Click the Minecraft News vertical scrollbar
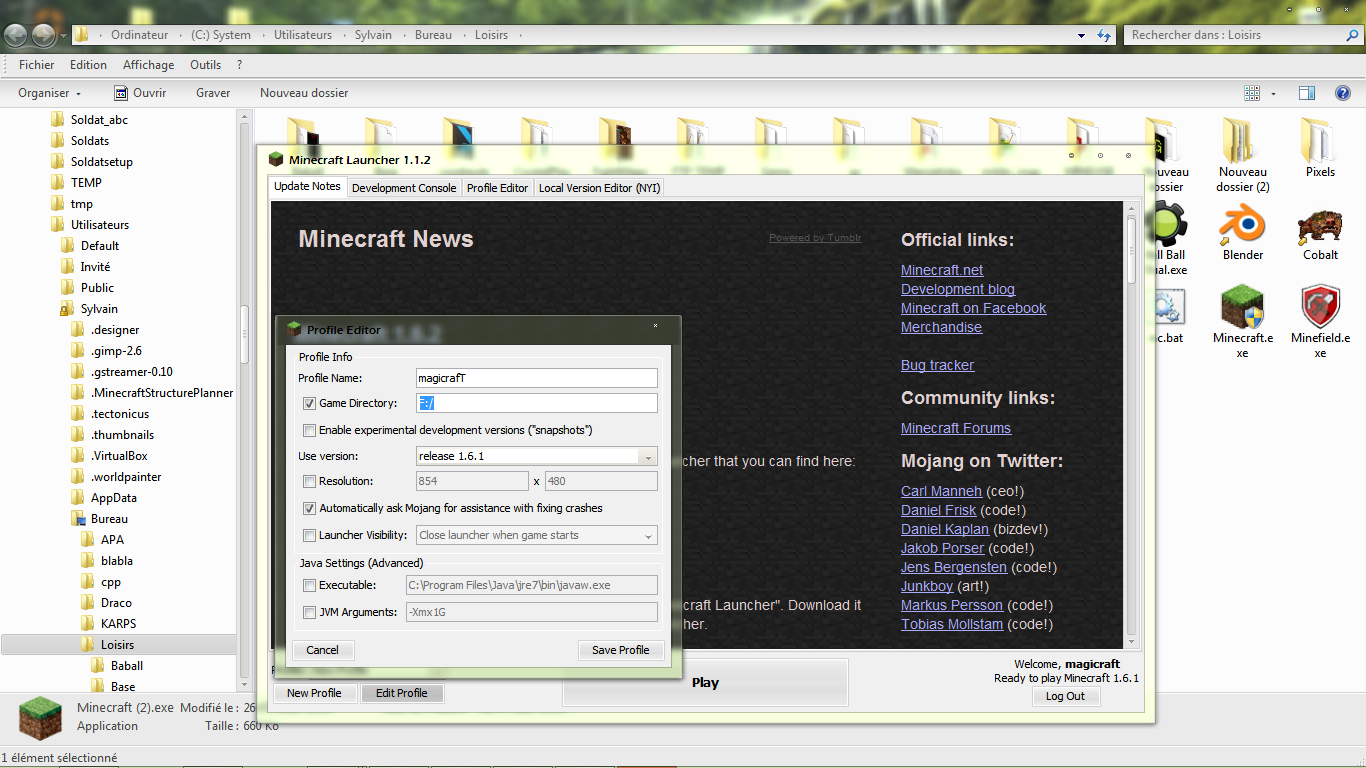Screen dimensions: 1366x768 (1132, 425)
